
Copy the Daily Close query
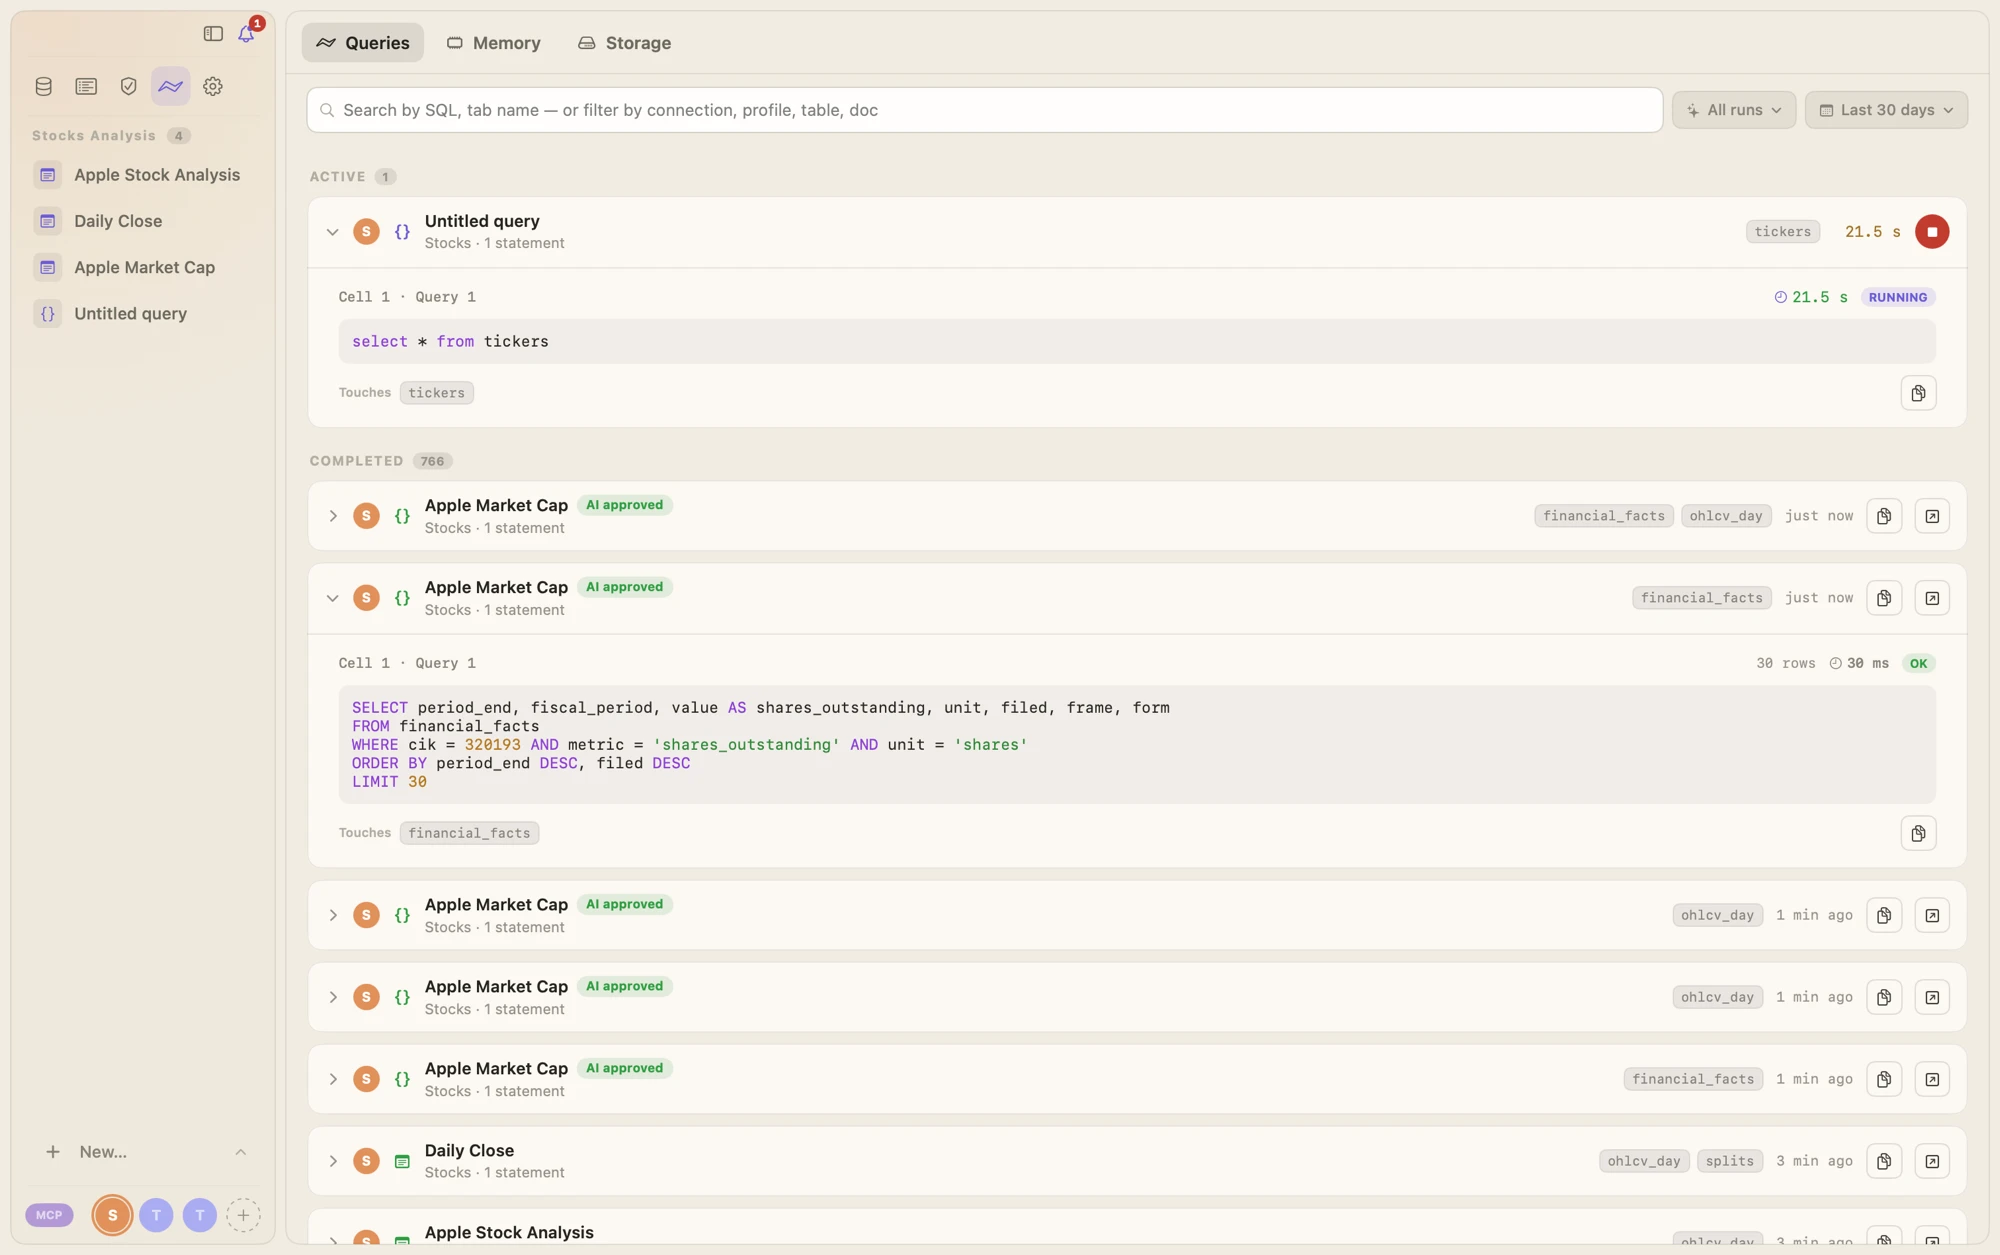pos(1884,1161)
